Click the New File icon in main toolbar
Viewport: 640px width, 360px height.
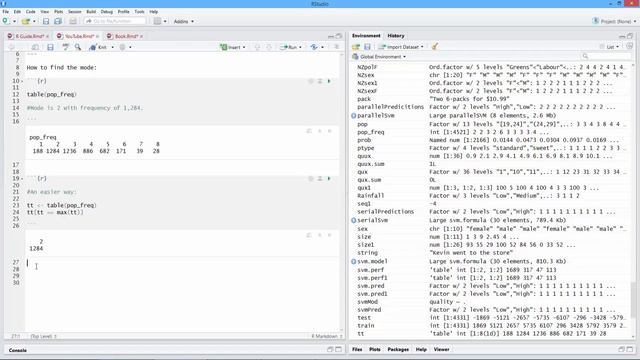tap(5, 21)
